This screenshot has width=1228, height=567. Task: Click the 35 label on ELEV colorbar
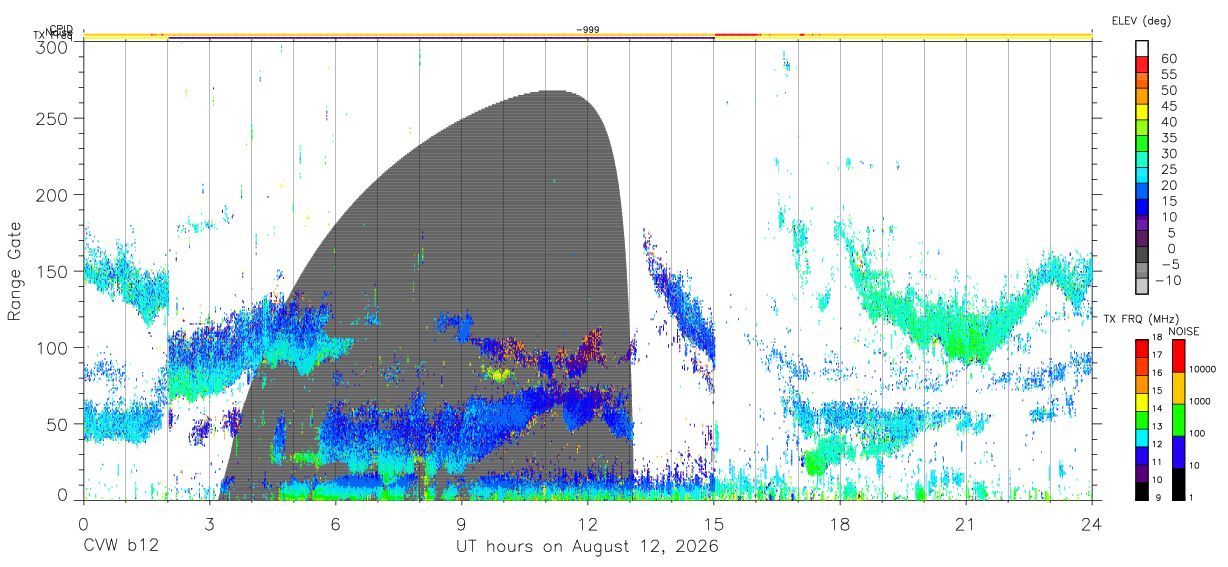pos(1168,138)
